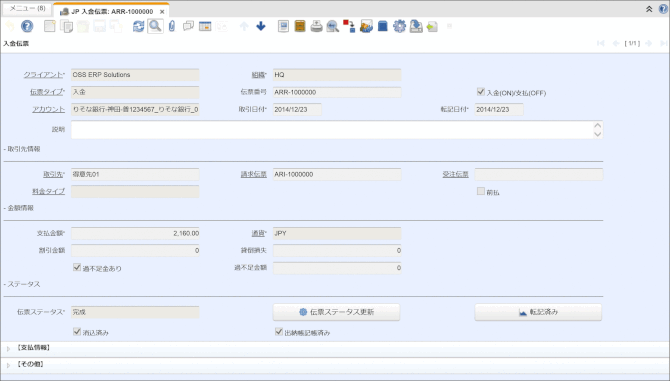Collapse the ステータス field group

[22, 284]
